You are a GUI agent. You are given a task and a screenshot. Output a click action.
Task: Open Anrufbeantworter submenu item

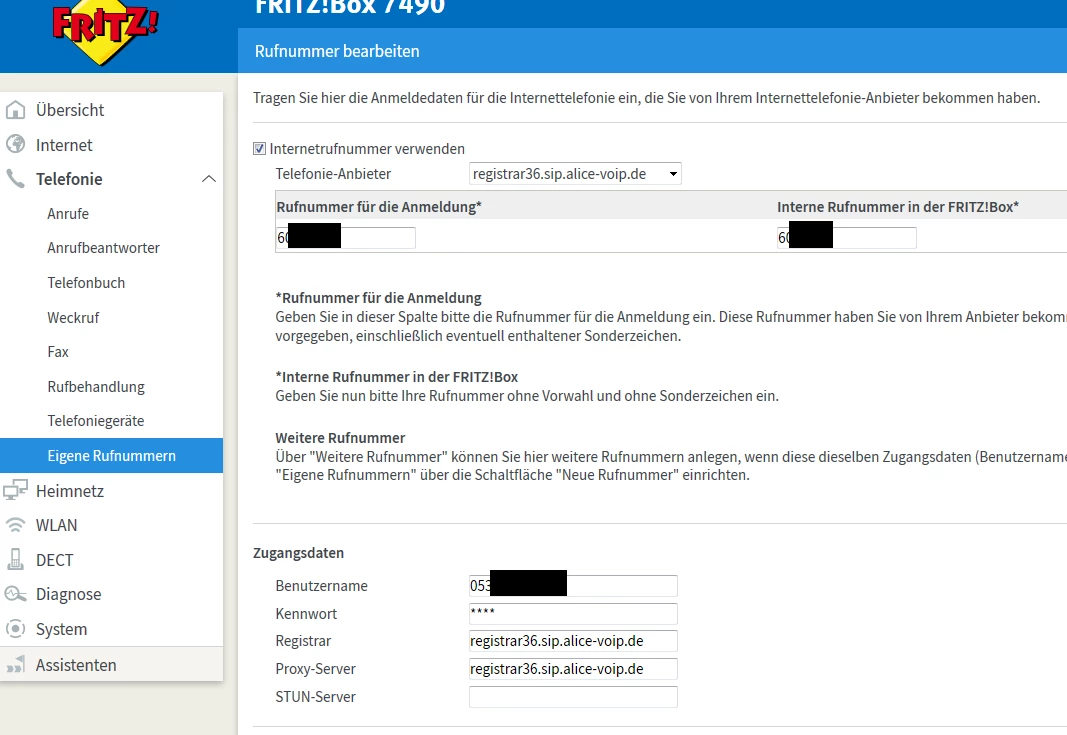103,248
